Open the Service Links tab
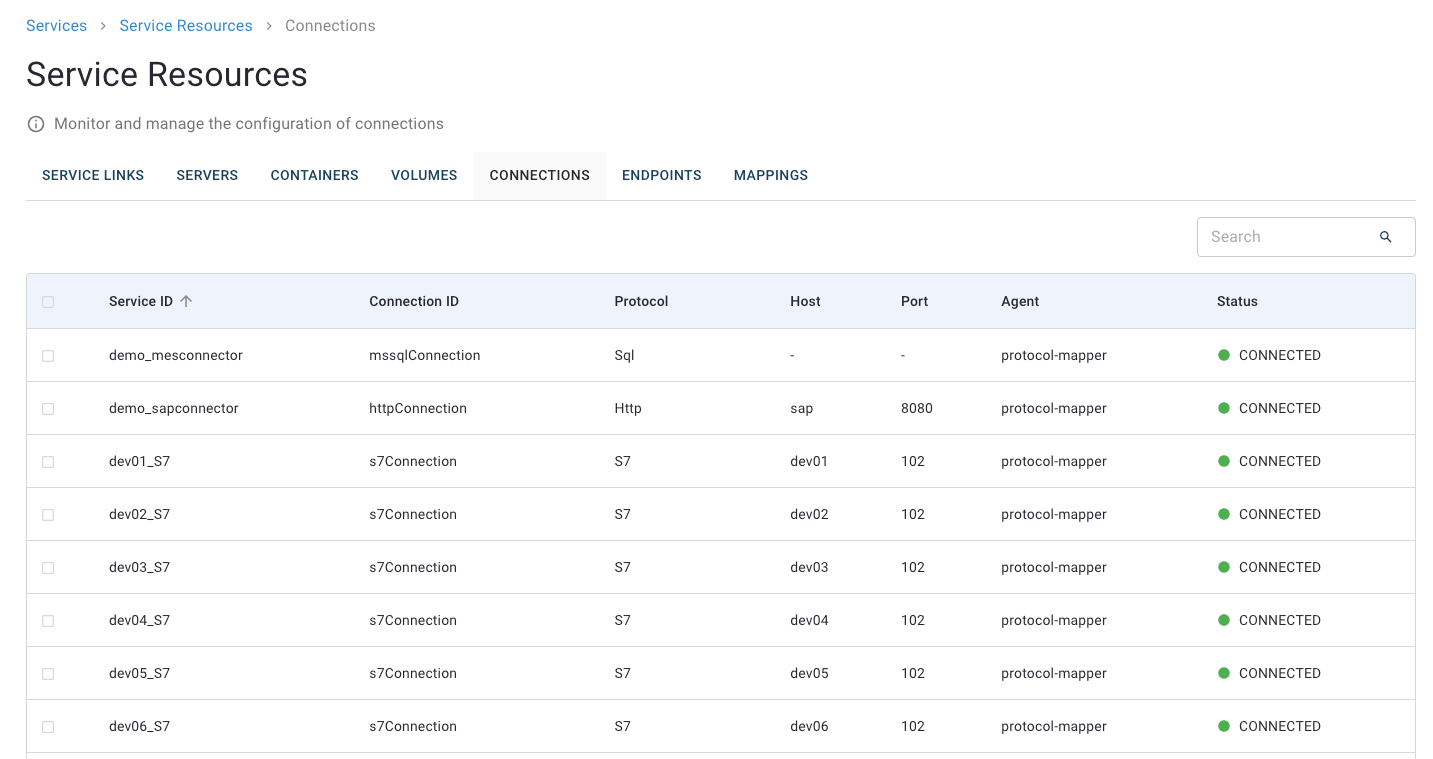The width and height of the screenshot is (1433, 759). tap(93, 175)
